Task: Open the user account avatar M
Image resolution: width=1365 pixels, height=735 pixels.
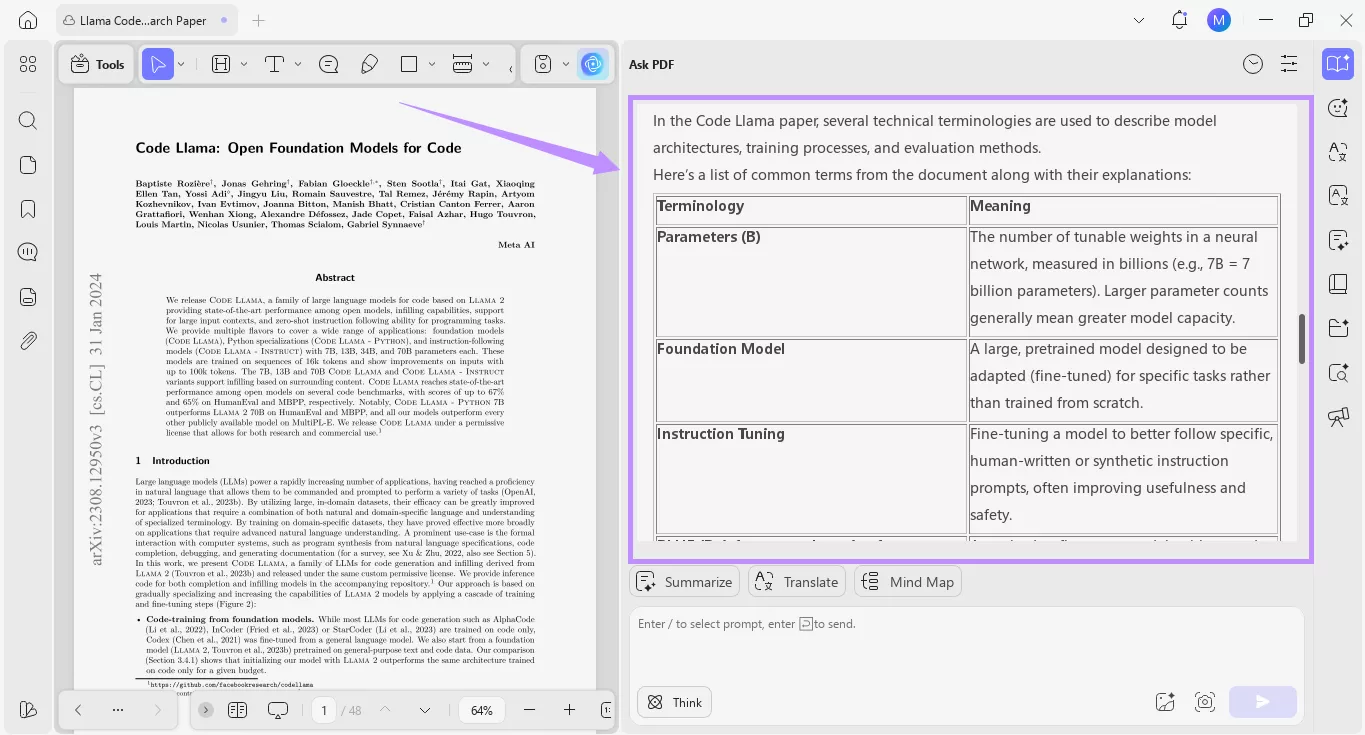Action: (1218, 20)
